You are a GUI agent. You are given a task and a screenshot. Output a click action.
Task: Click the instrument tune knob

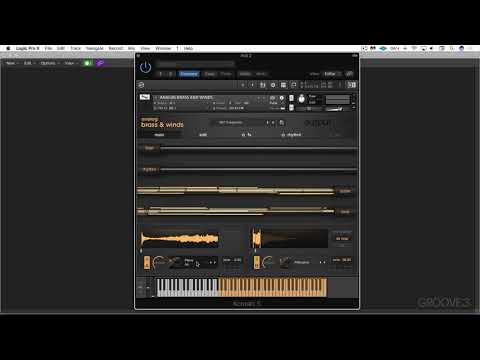coord(301,99)
